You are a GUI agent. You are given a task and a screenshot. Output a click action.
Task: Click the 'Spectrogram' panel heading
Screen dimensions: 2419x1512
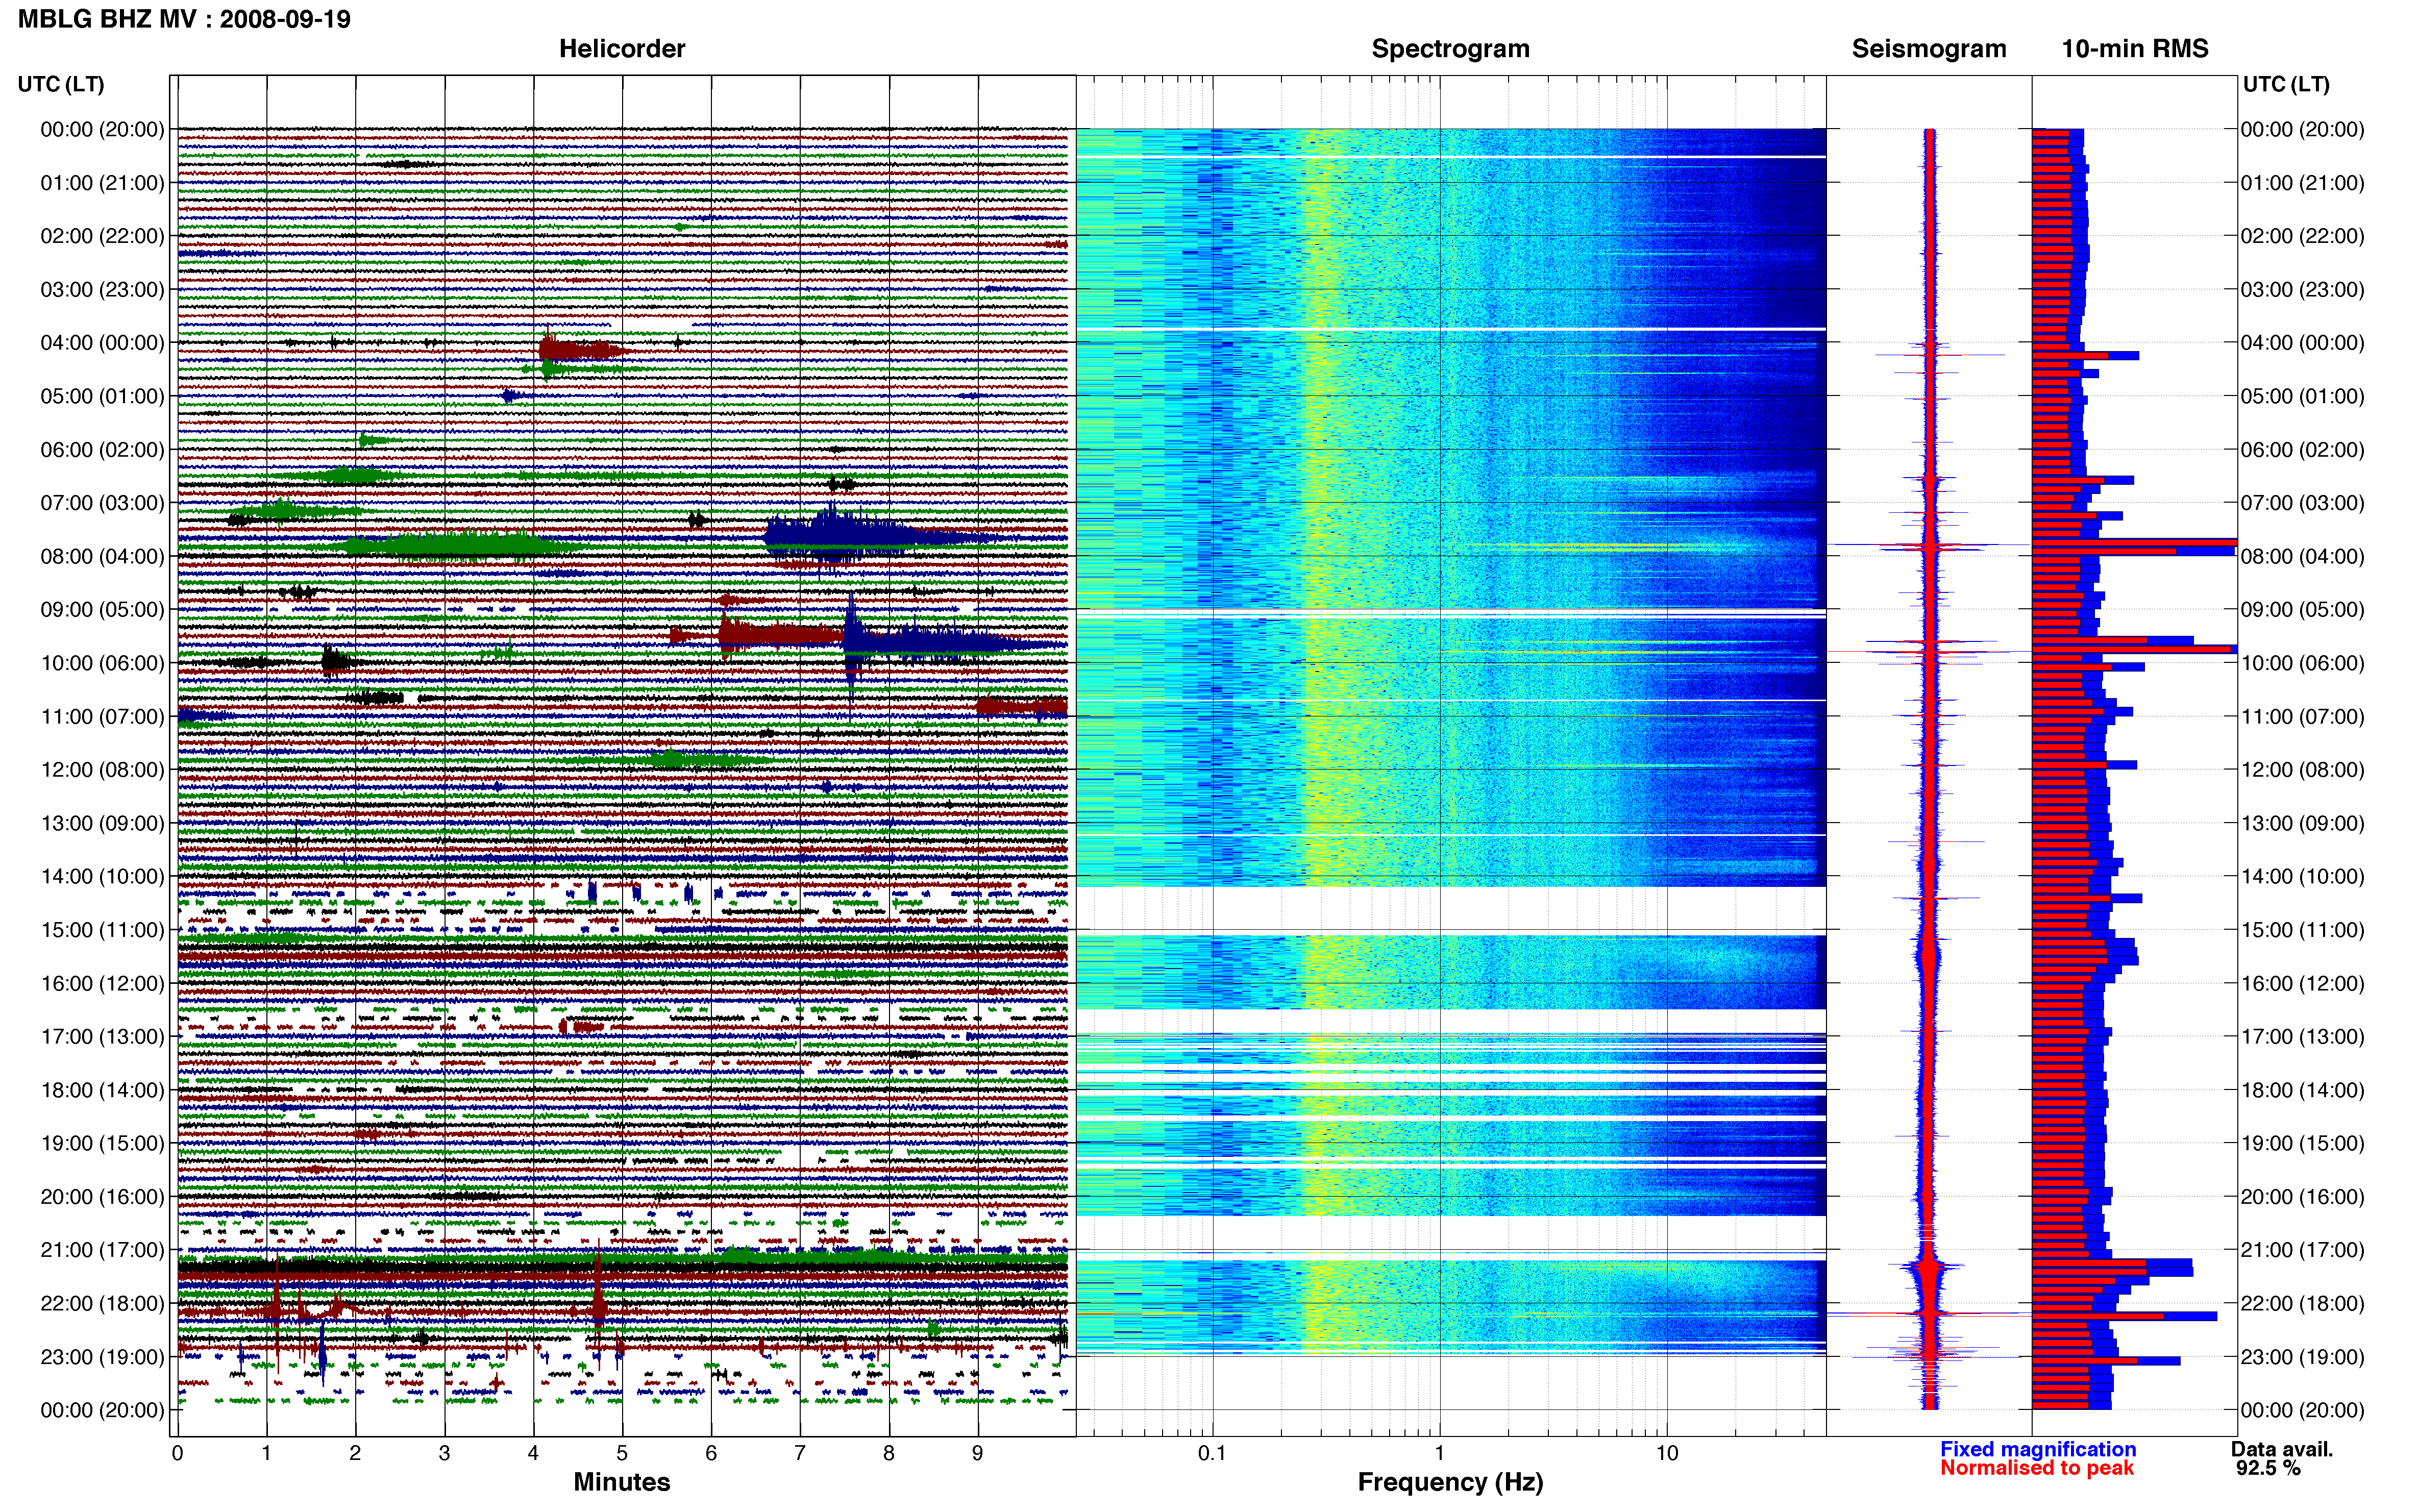[1450, 48]
